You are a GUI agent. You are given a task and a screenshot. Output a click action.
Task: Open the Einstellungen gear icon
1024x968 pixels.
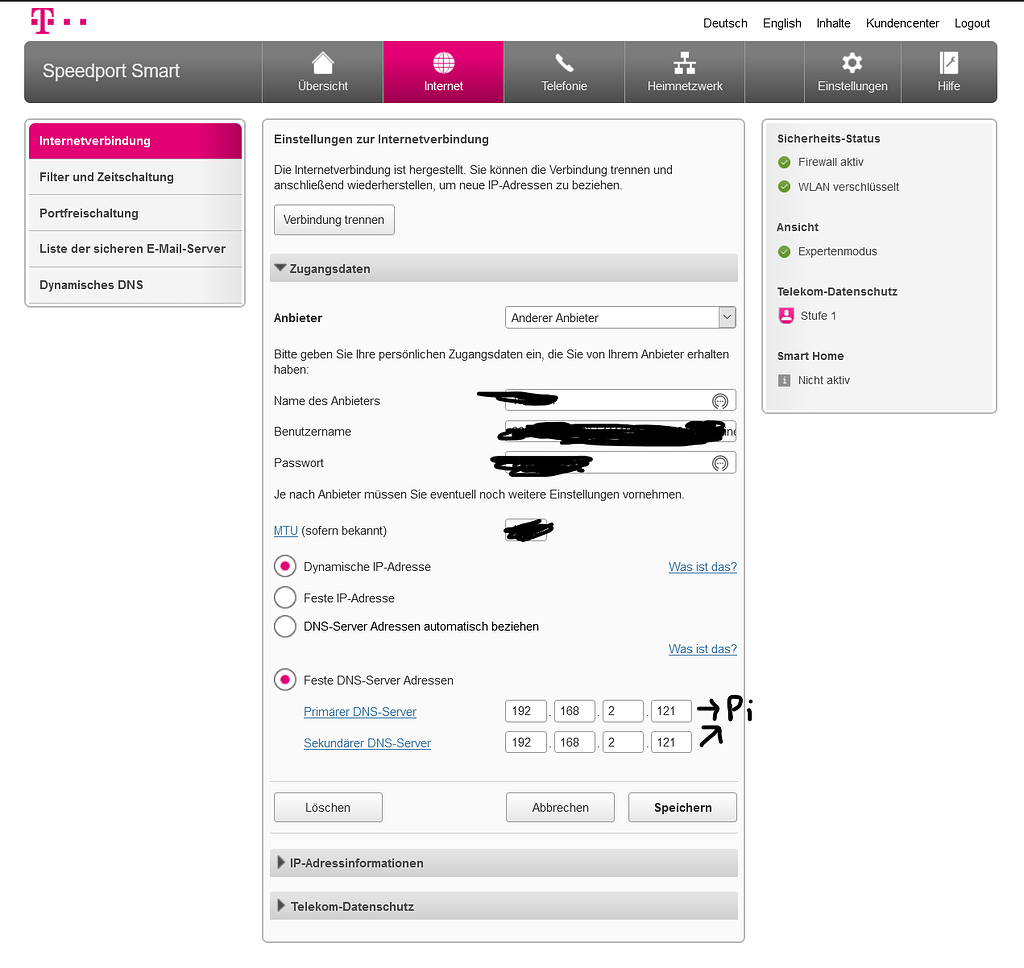pyautogui.click(x=852, y=64)
